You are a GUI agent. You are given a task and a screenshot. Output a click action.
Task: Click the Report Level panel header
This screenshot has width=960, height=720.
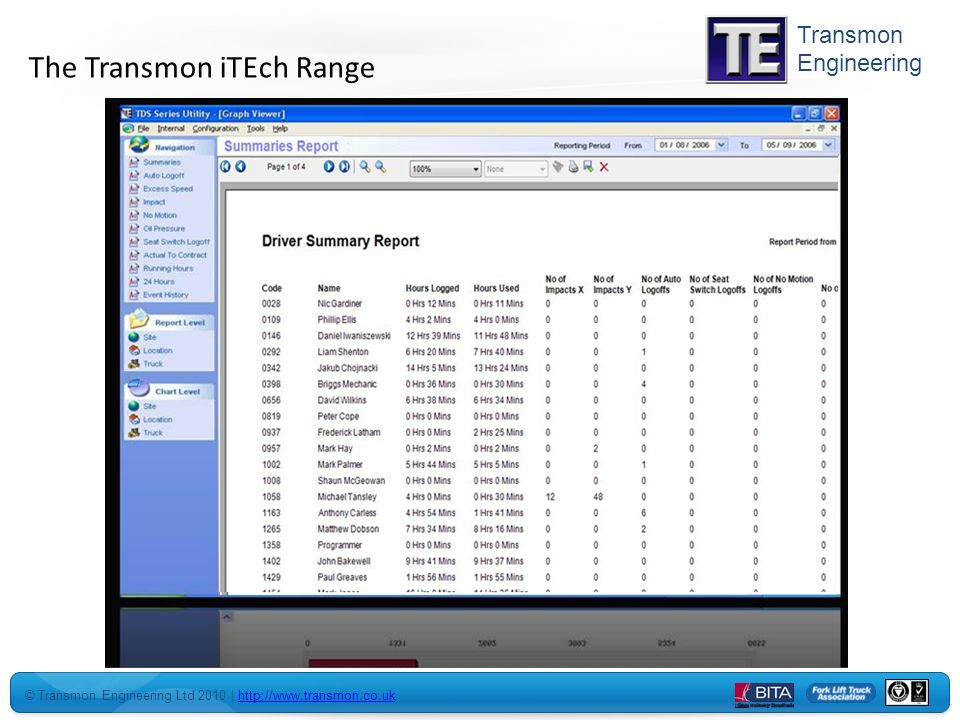(170, 322)
